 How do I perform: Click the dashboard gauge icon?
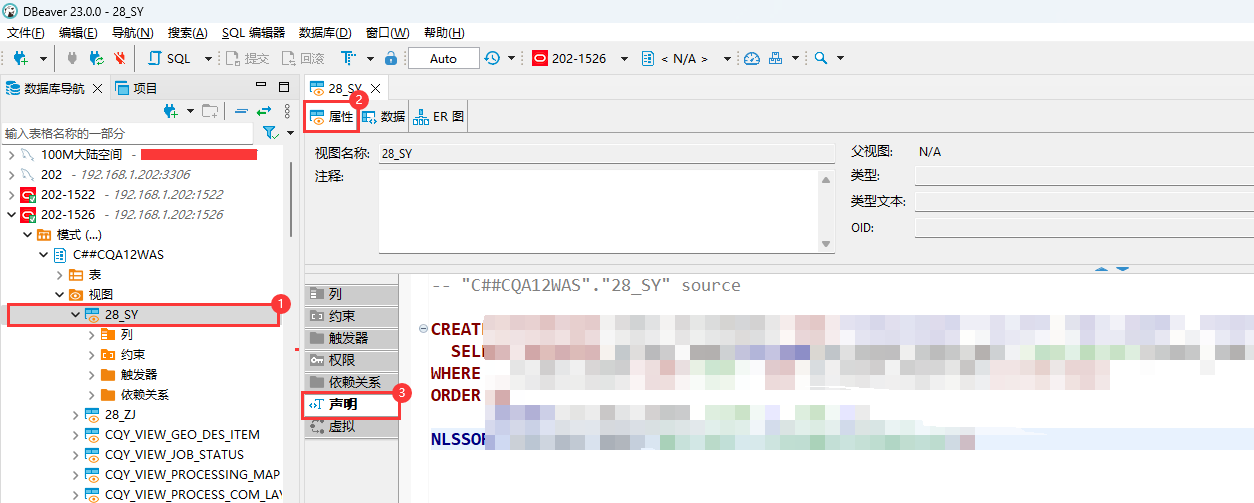[753, 58]
